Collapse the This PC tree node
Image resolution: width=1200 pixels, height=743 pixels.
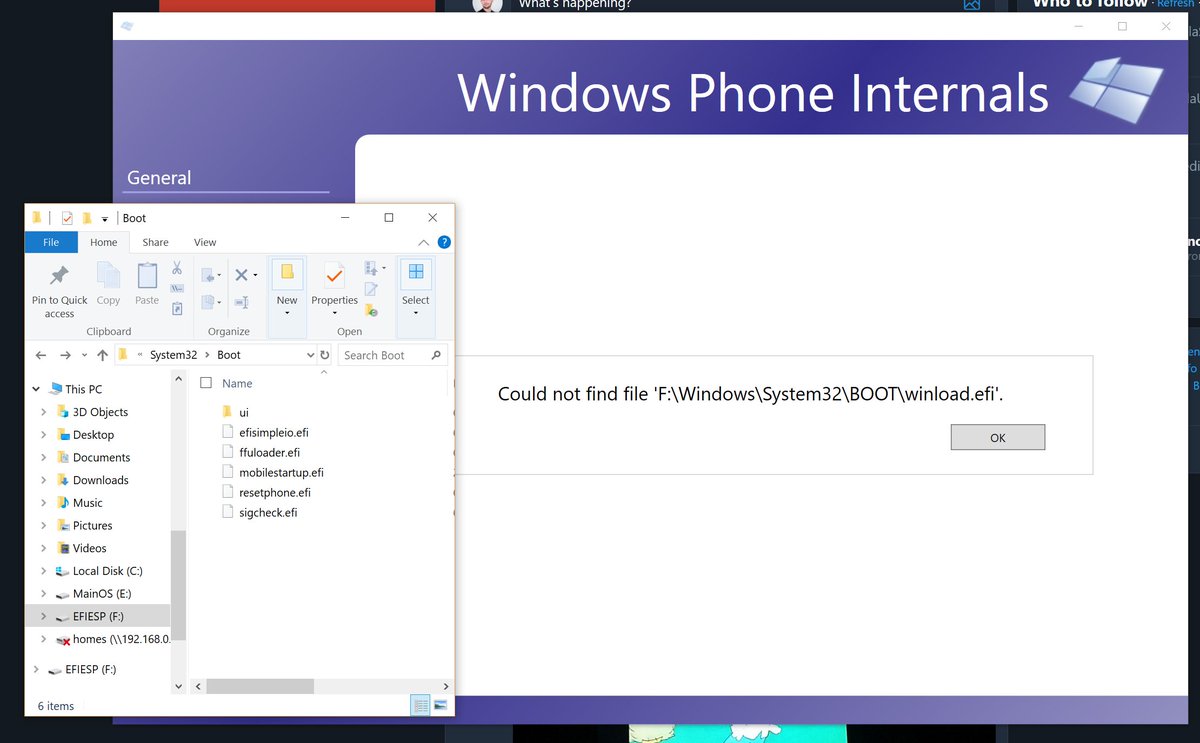click(x=36, y=389)
